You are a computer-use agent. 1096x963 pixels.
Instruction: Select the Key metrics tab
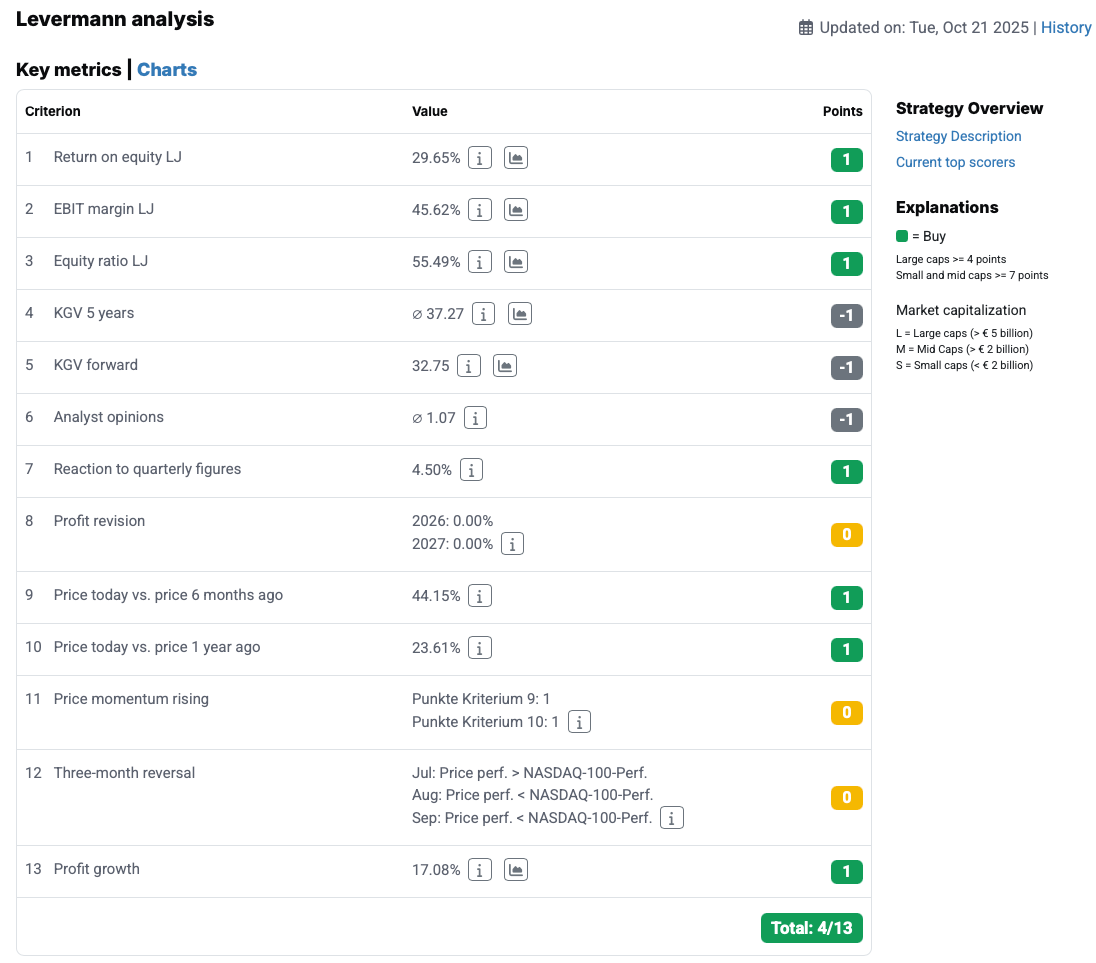[x=68, y=70]
